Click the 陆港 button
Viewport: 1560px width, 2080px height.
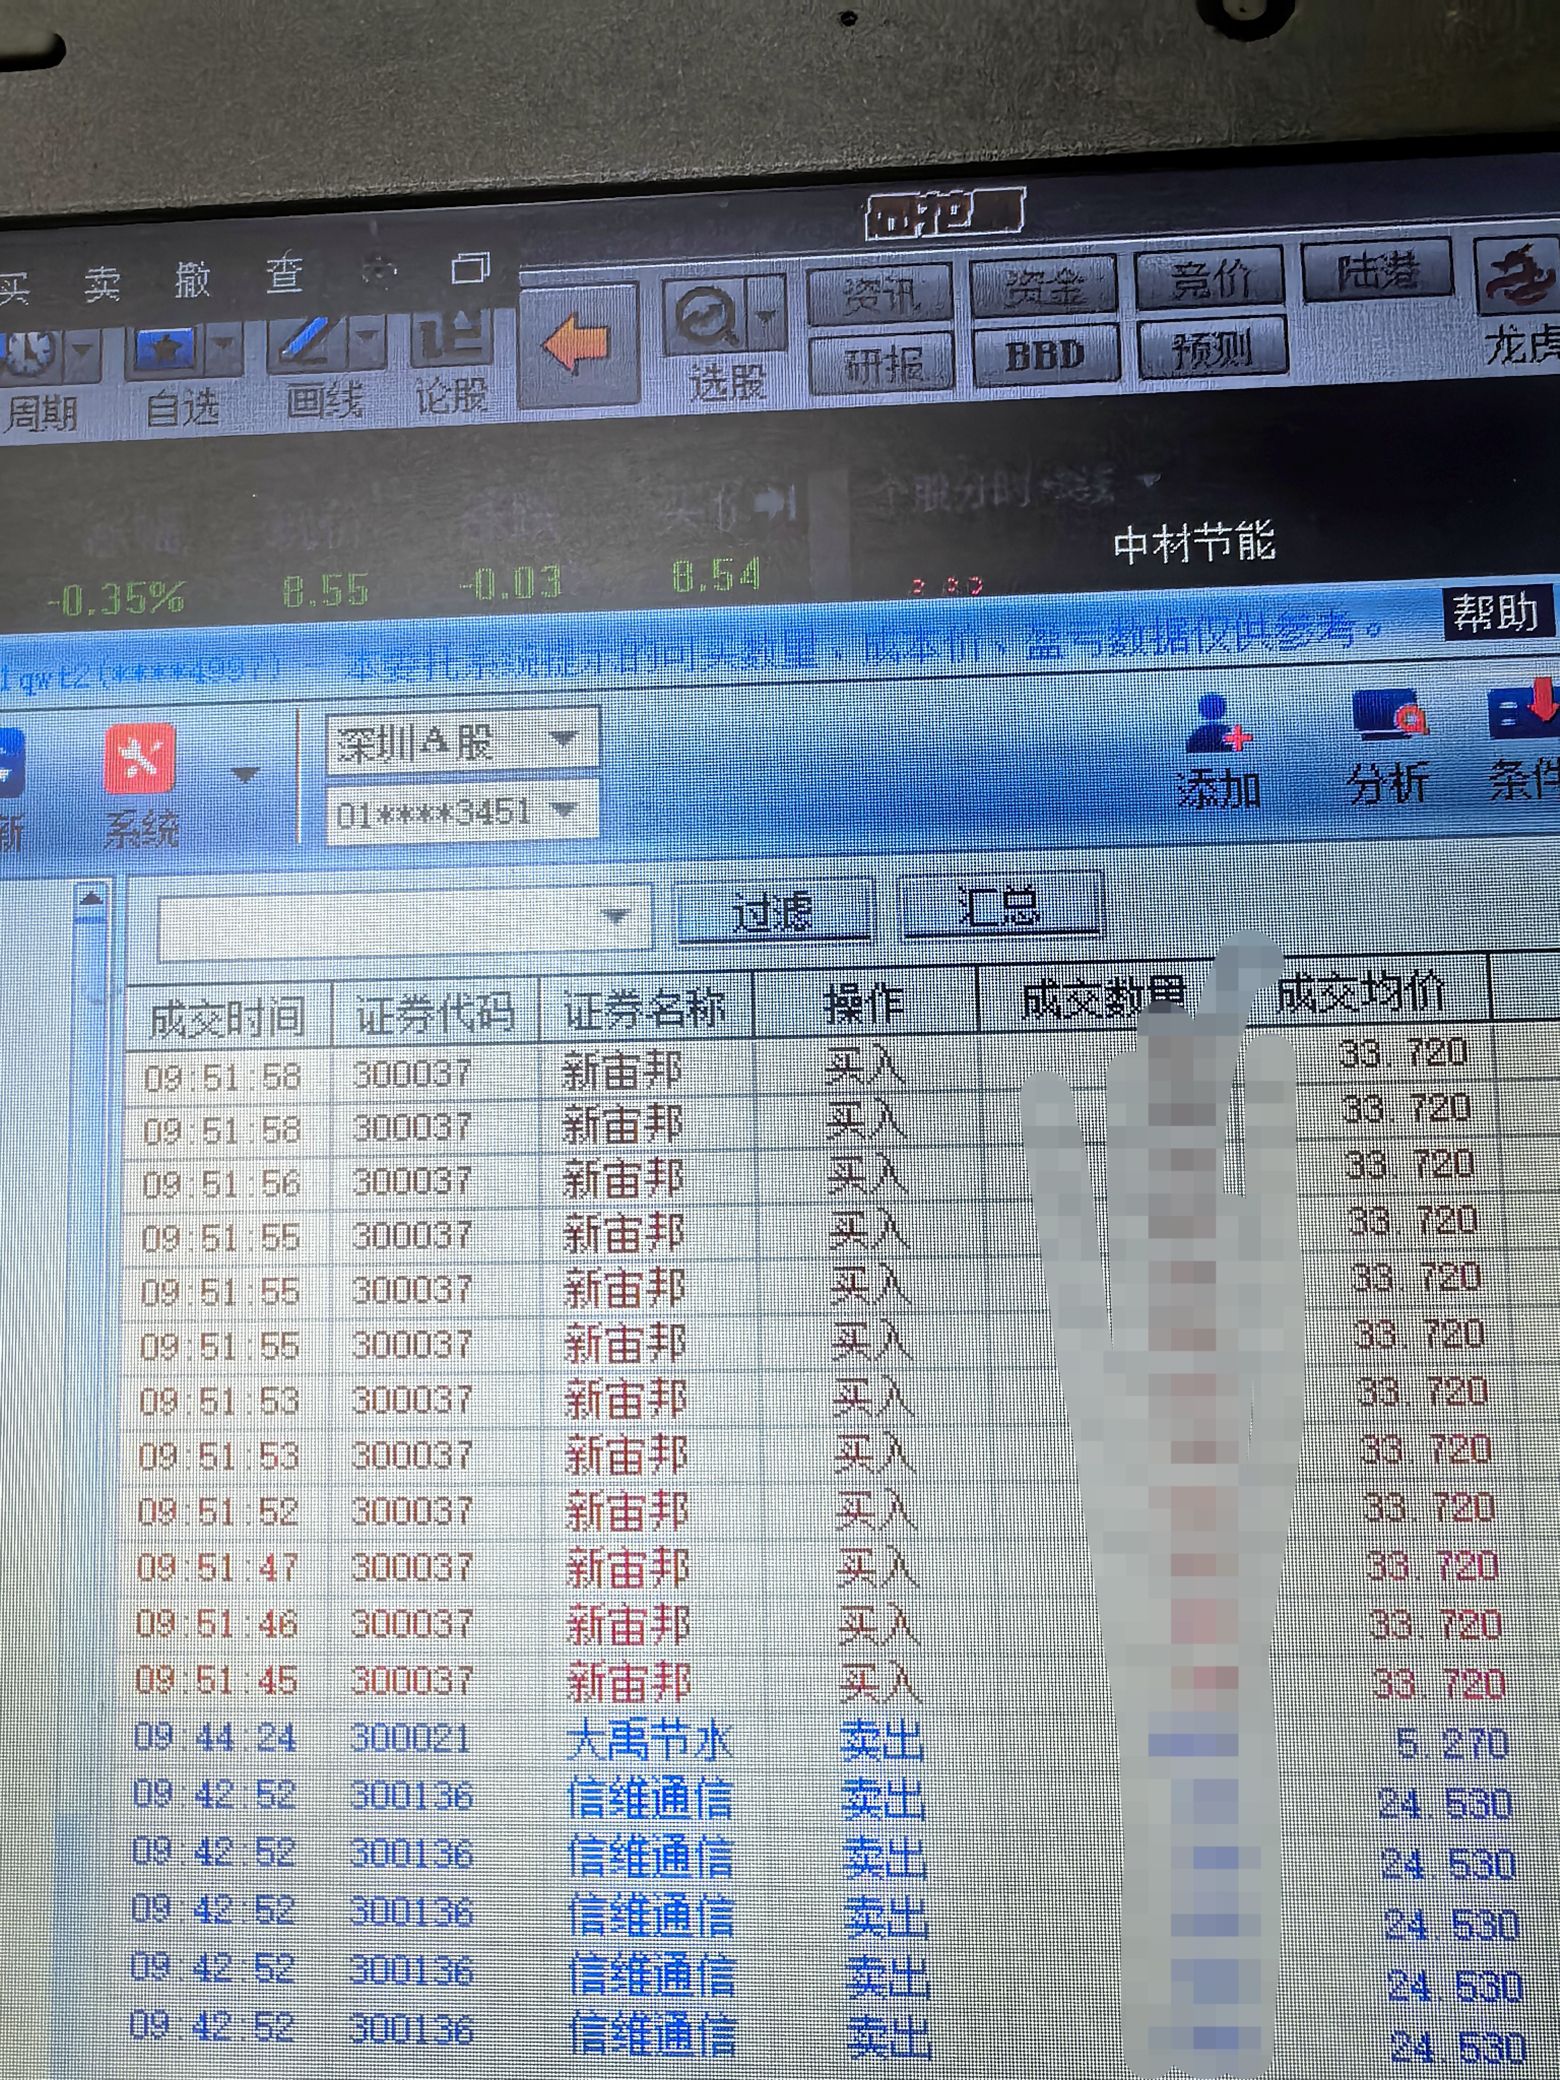(x=1378, y=270)
